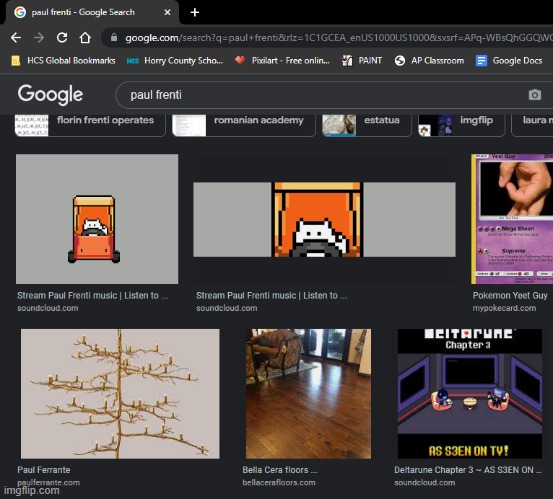Select the florin frenti operates chip
This screenshot has height=499, width=553.
(90, 125)
